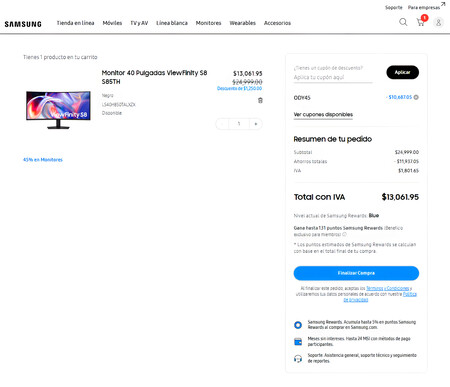Click the headset Soporte icon
This screenshot has width=450, height=387.
click(x=298, y=359)
